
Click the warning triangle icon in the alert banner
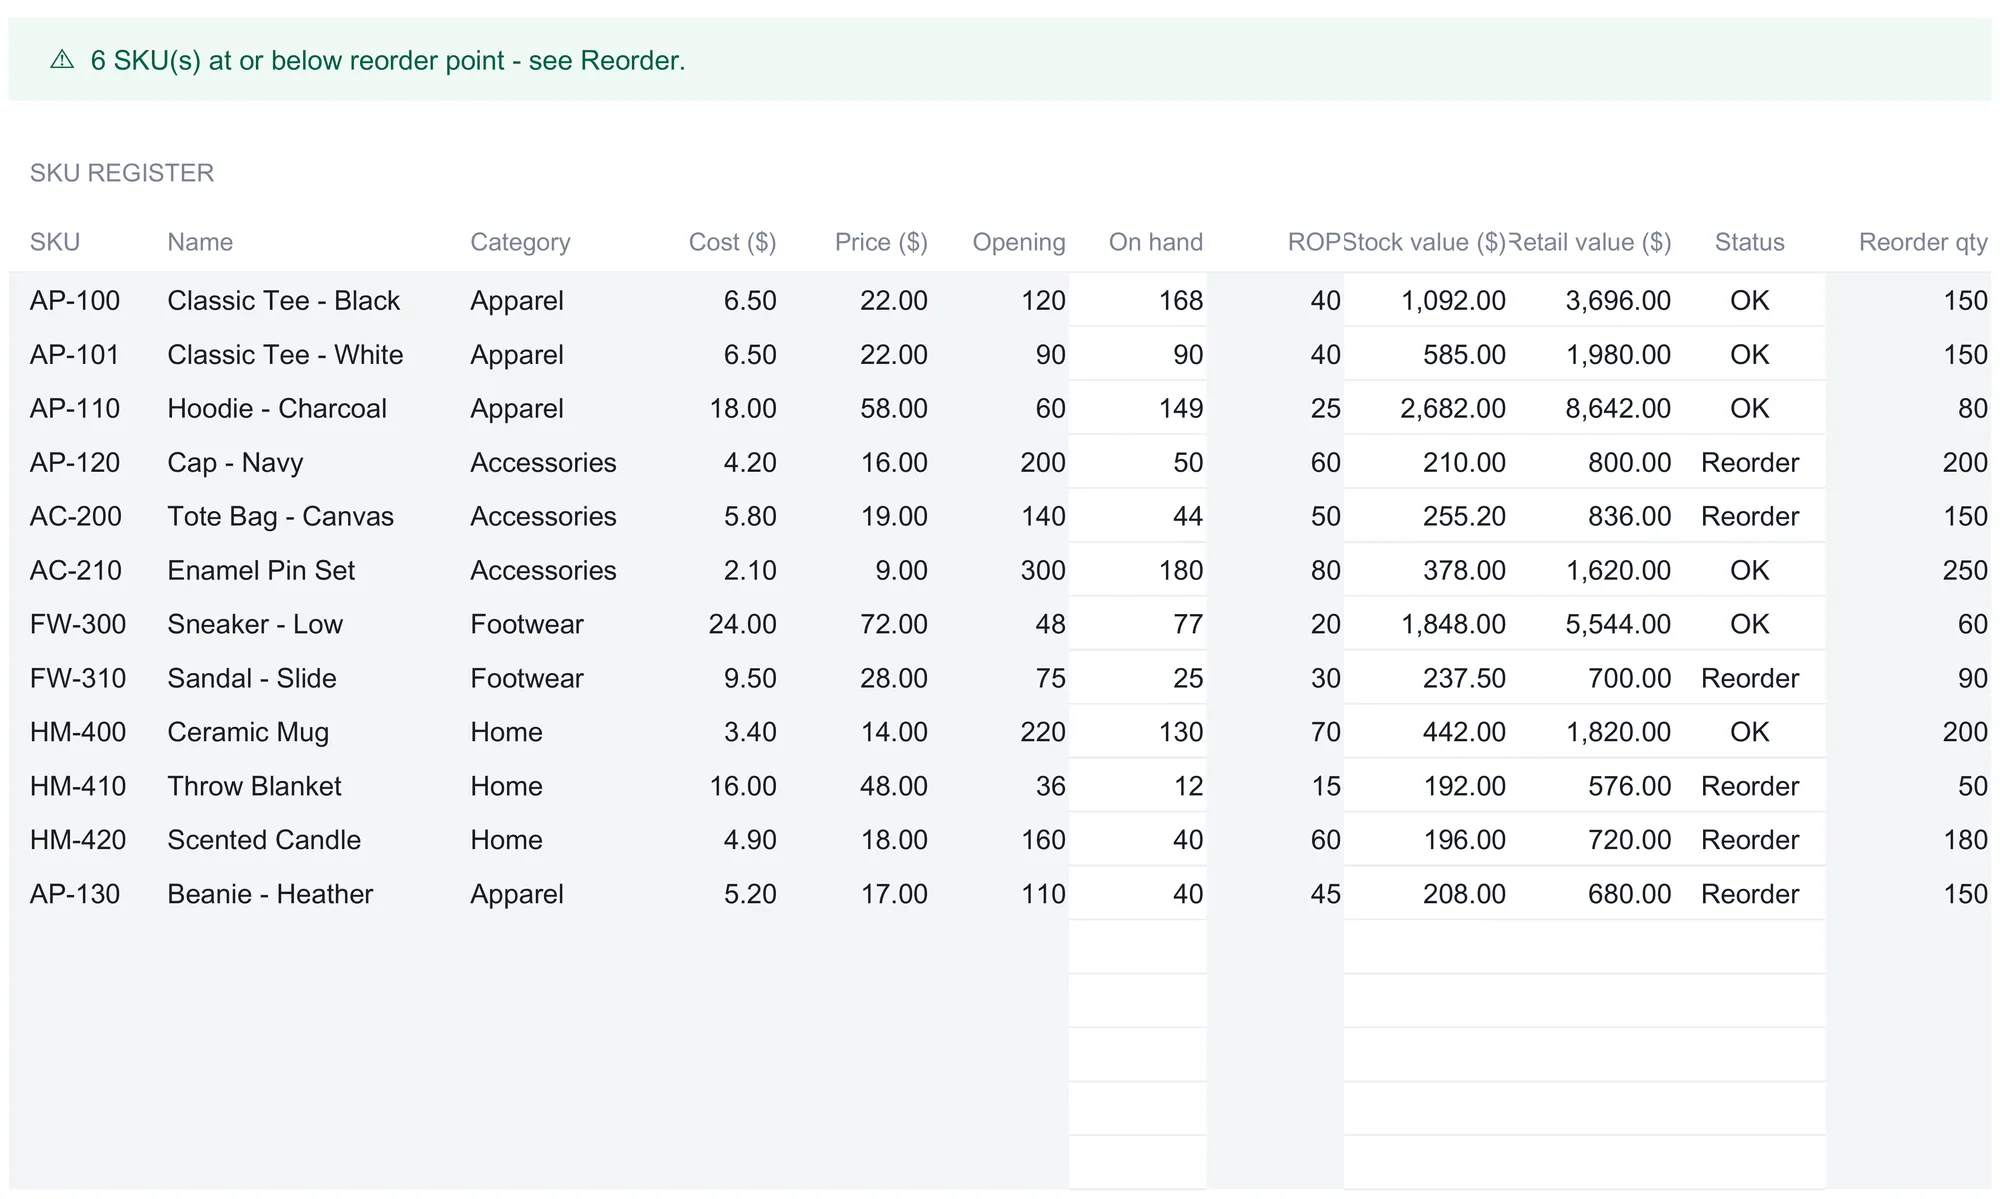[62, 60]
